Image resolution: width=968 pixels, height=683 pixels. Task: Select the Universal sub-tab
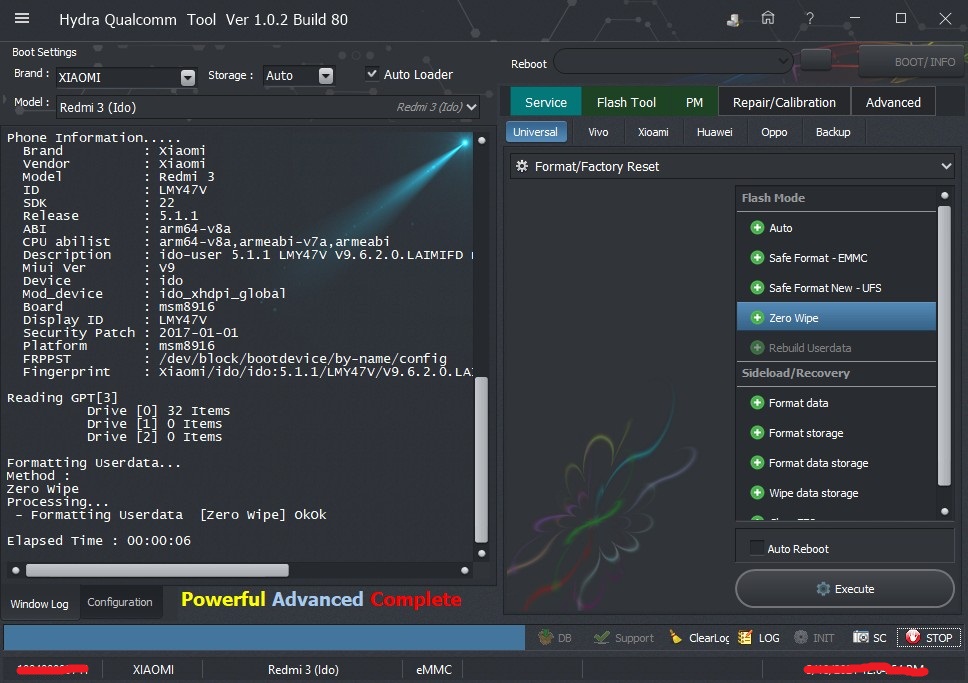(x=535, y=132)
